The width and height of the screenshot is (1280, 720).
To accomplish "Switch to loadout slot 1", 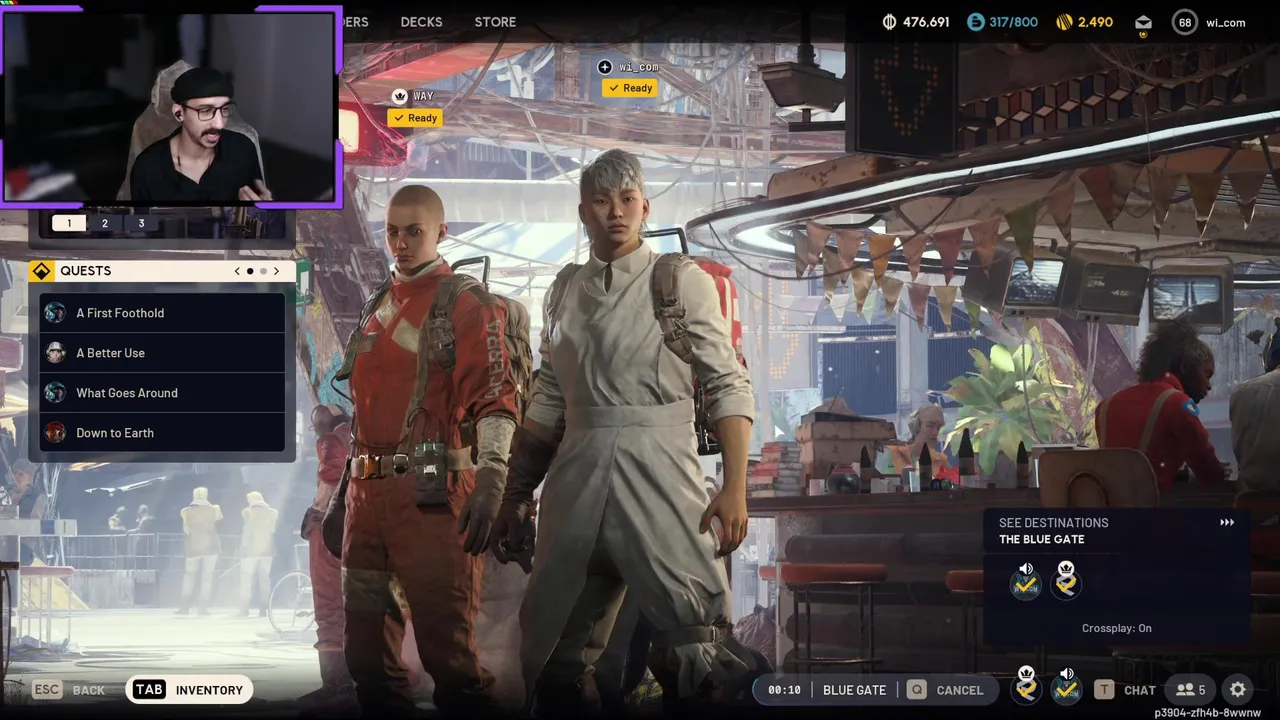I will [69, 223].
